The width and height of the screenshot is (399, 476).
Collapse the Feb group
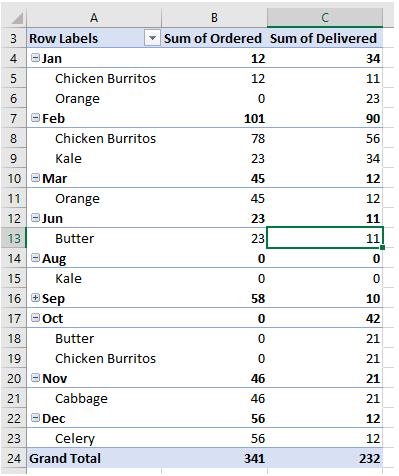[35, 118]
